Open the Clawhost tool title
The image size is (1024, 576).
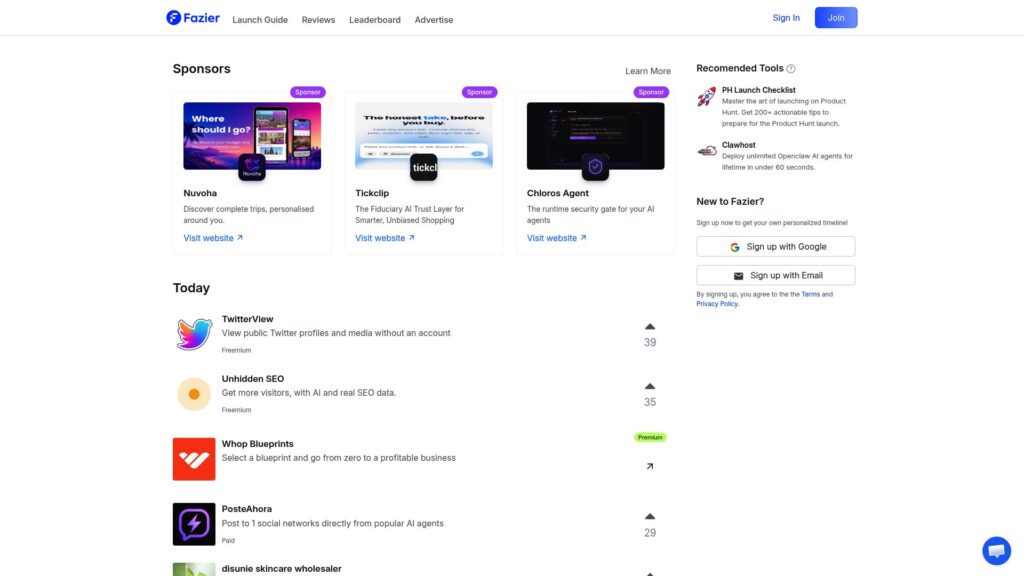click(x=739, y=145)
